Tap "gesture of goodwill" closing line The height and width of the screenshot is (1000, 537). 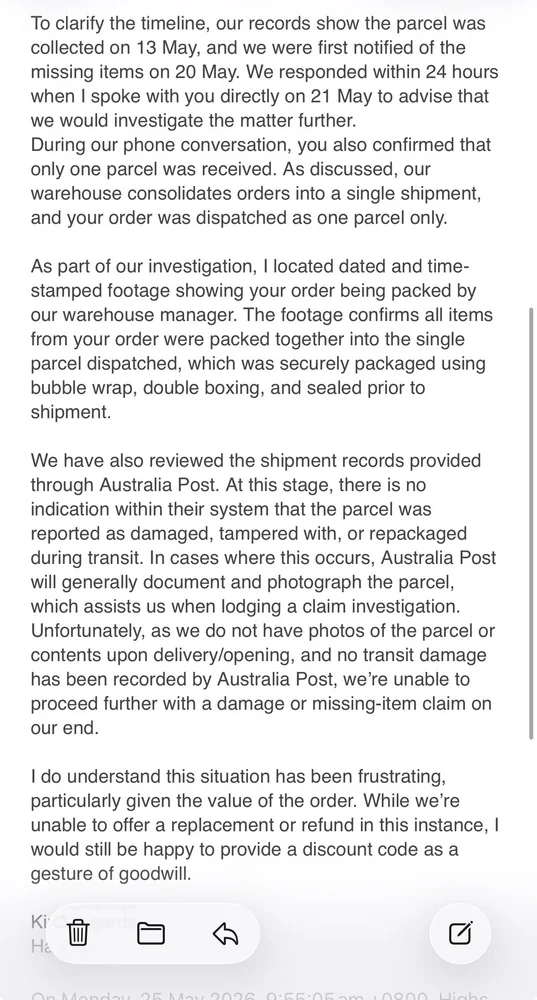tap(111, 874)
